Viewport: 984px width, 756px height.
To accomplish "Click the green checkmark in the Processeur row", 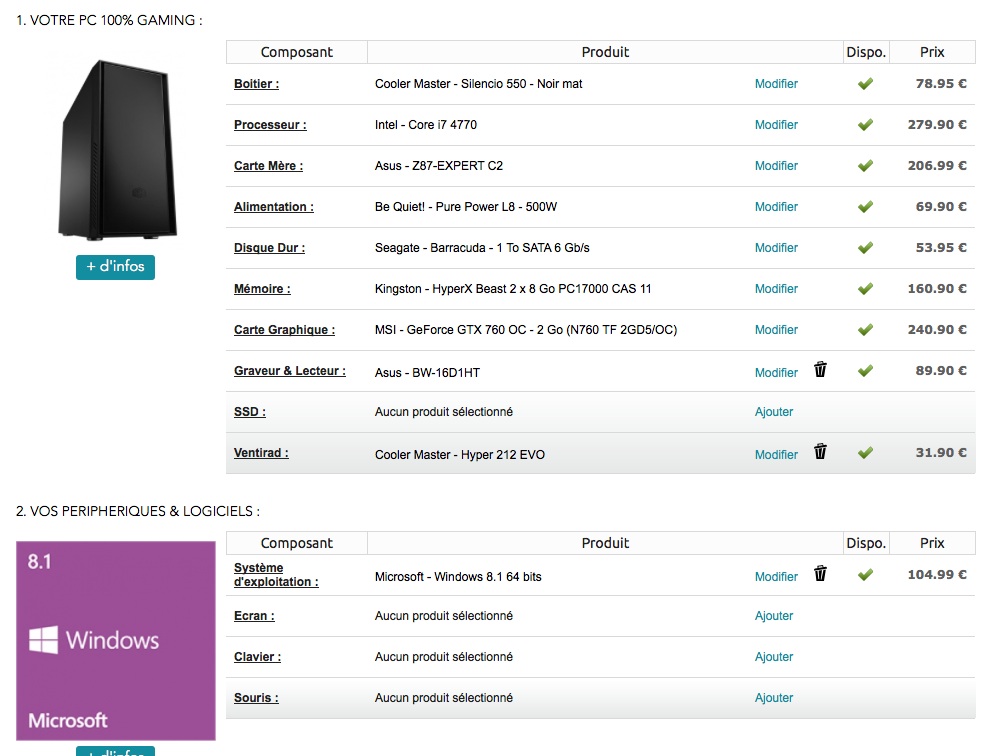I will 865,125.
